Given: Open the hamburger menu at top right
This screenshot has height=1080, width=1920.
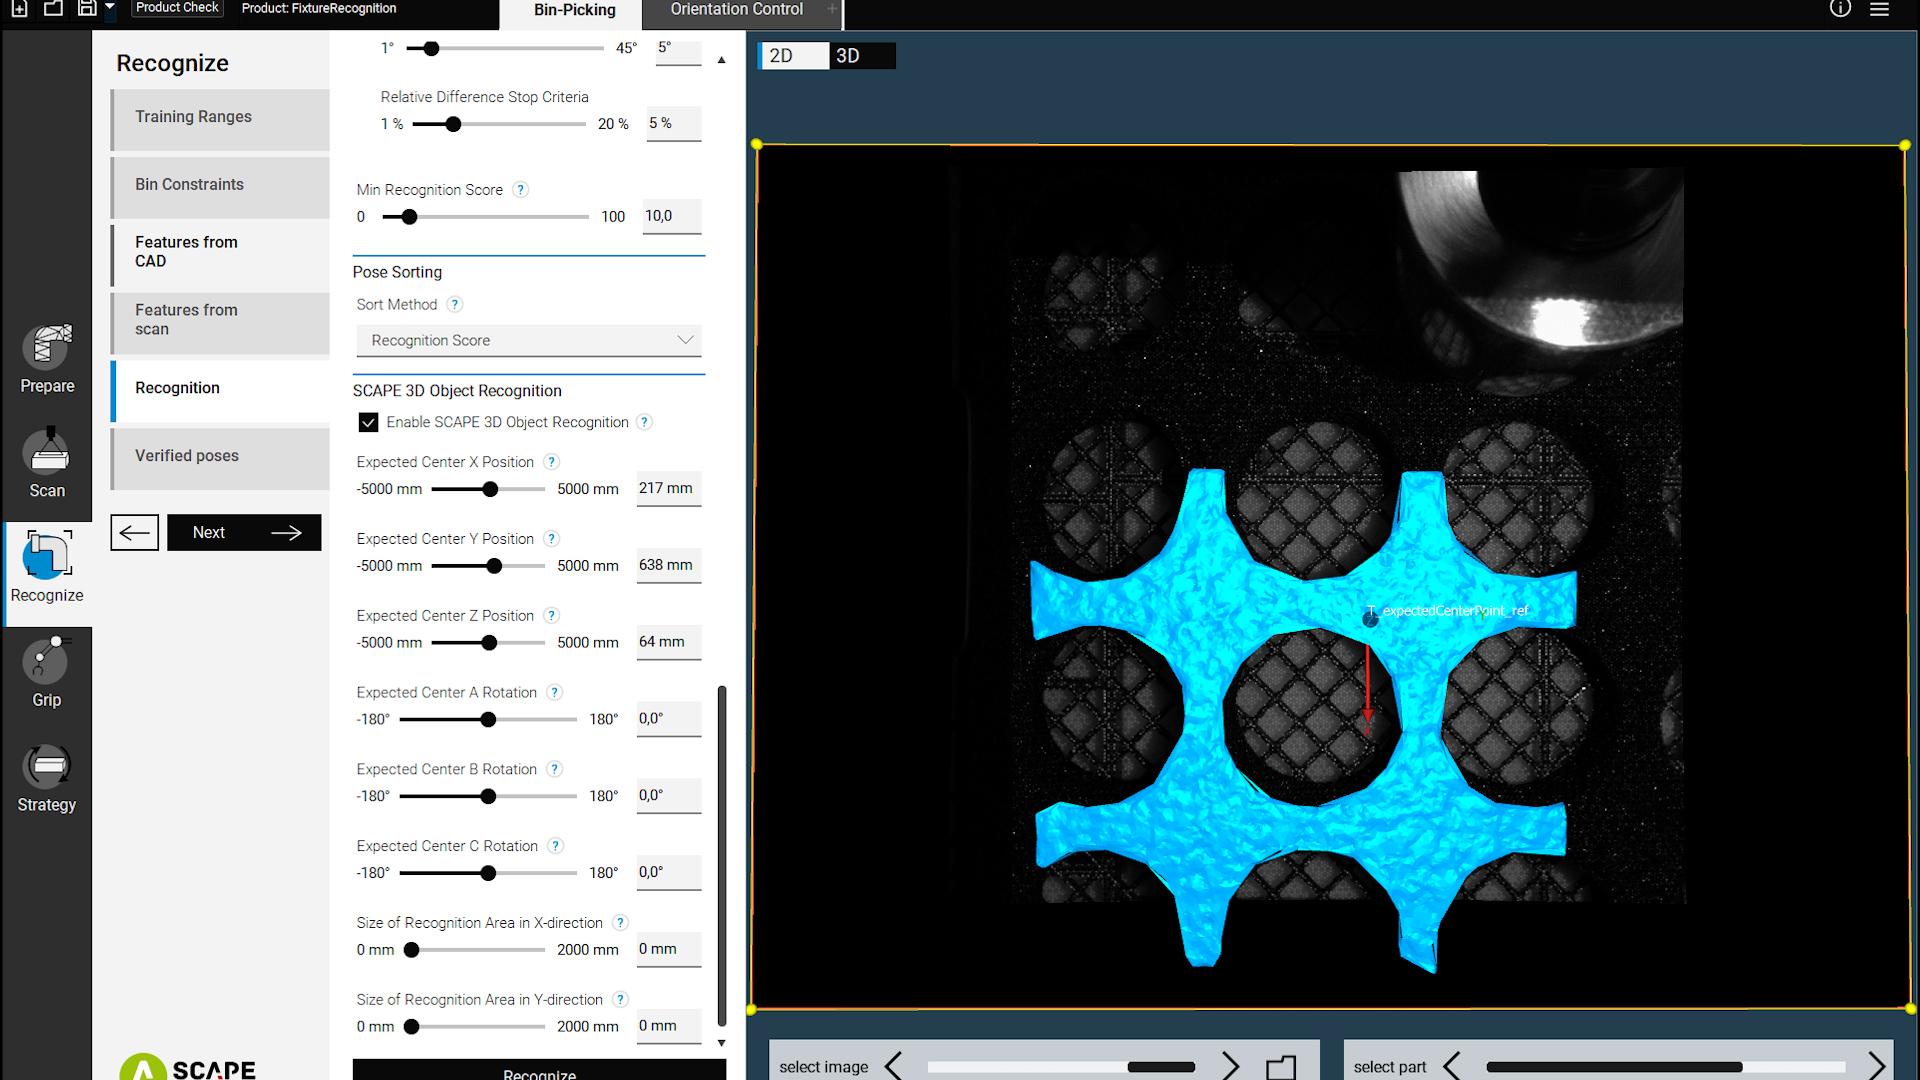Looking at the screenshot, I should click(1879, 9).
